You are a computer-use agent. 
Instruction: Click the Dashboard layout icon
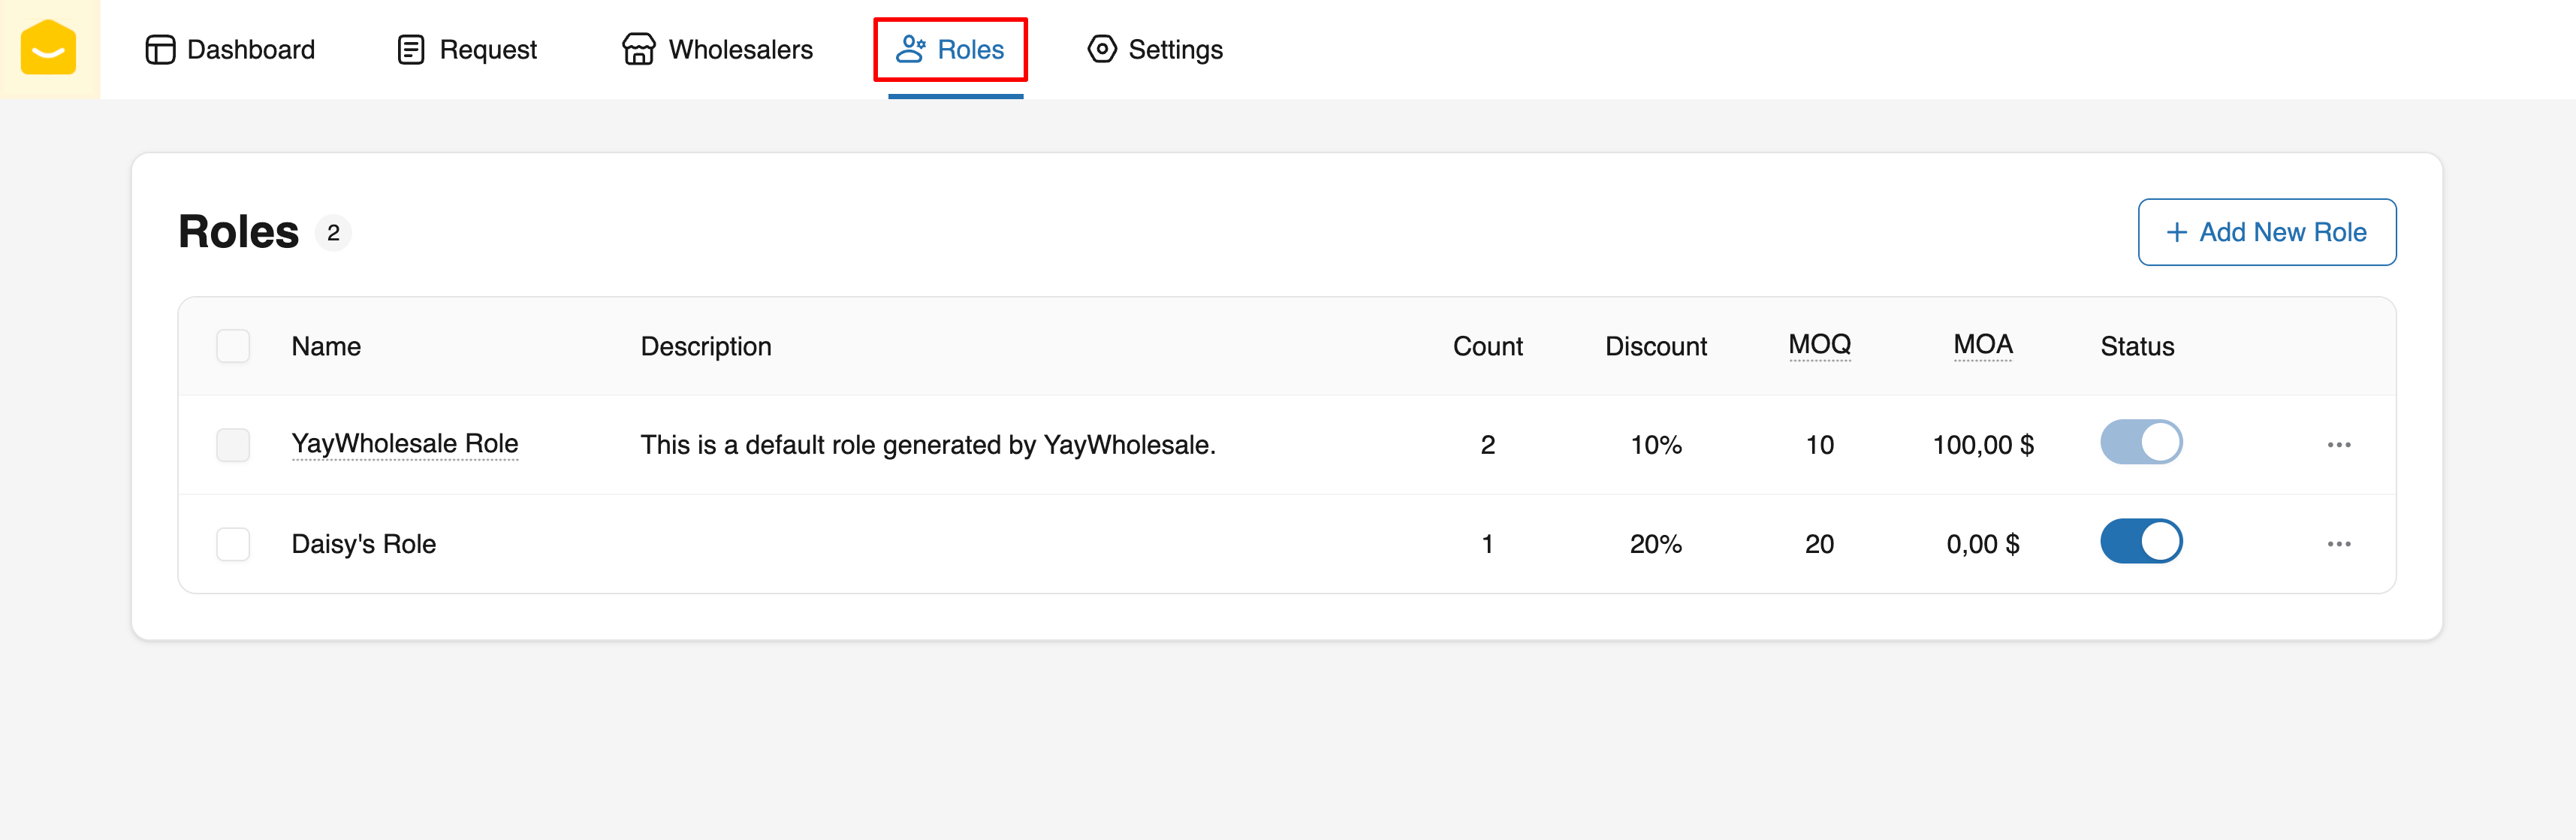(160, 49)
